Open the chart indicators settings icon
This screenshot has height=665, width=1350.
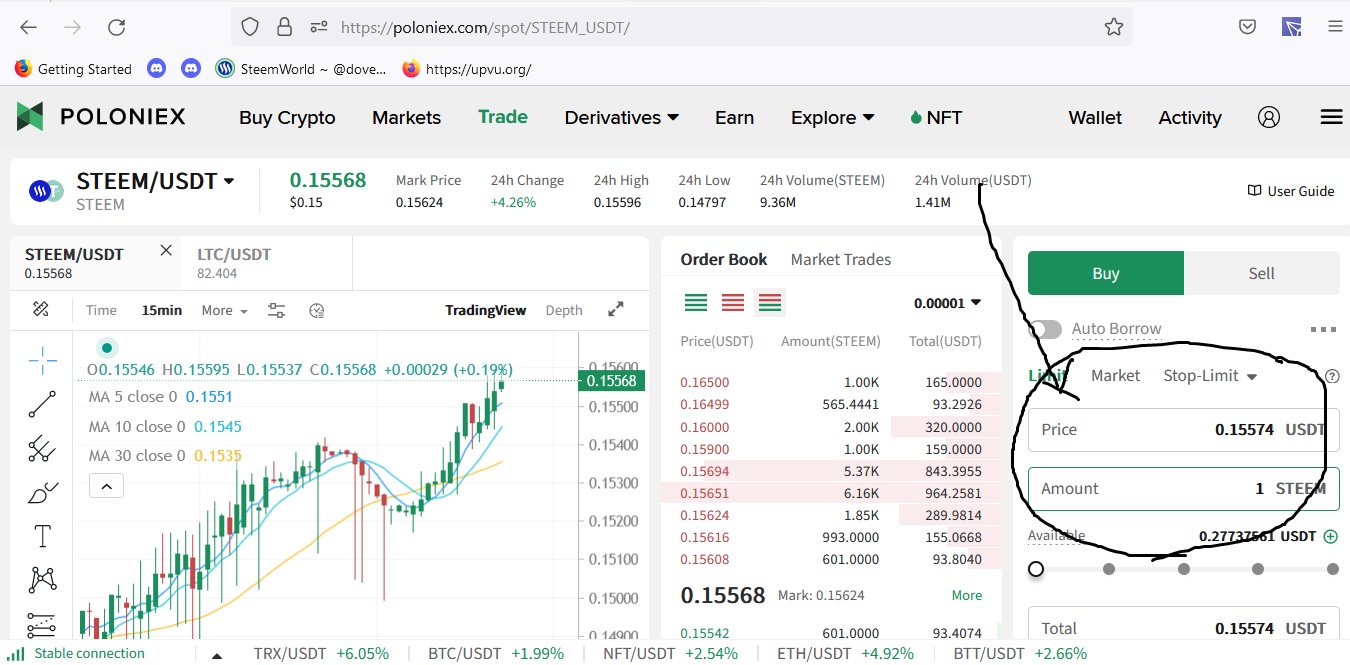[x=277, y=310]
